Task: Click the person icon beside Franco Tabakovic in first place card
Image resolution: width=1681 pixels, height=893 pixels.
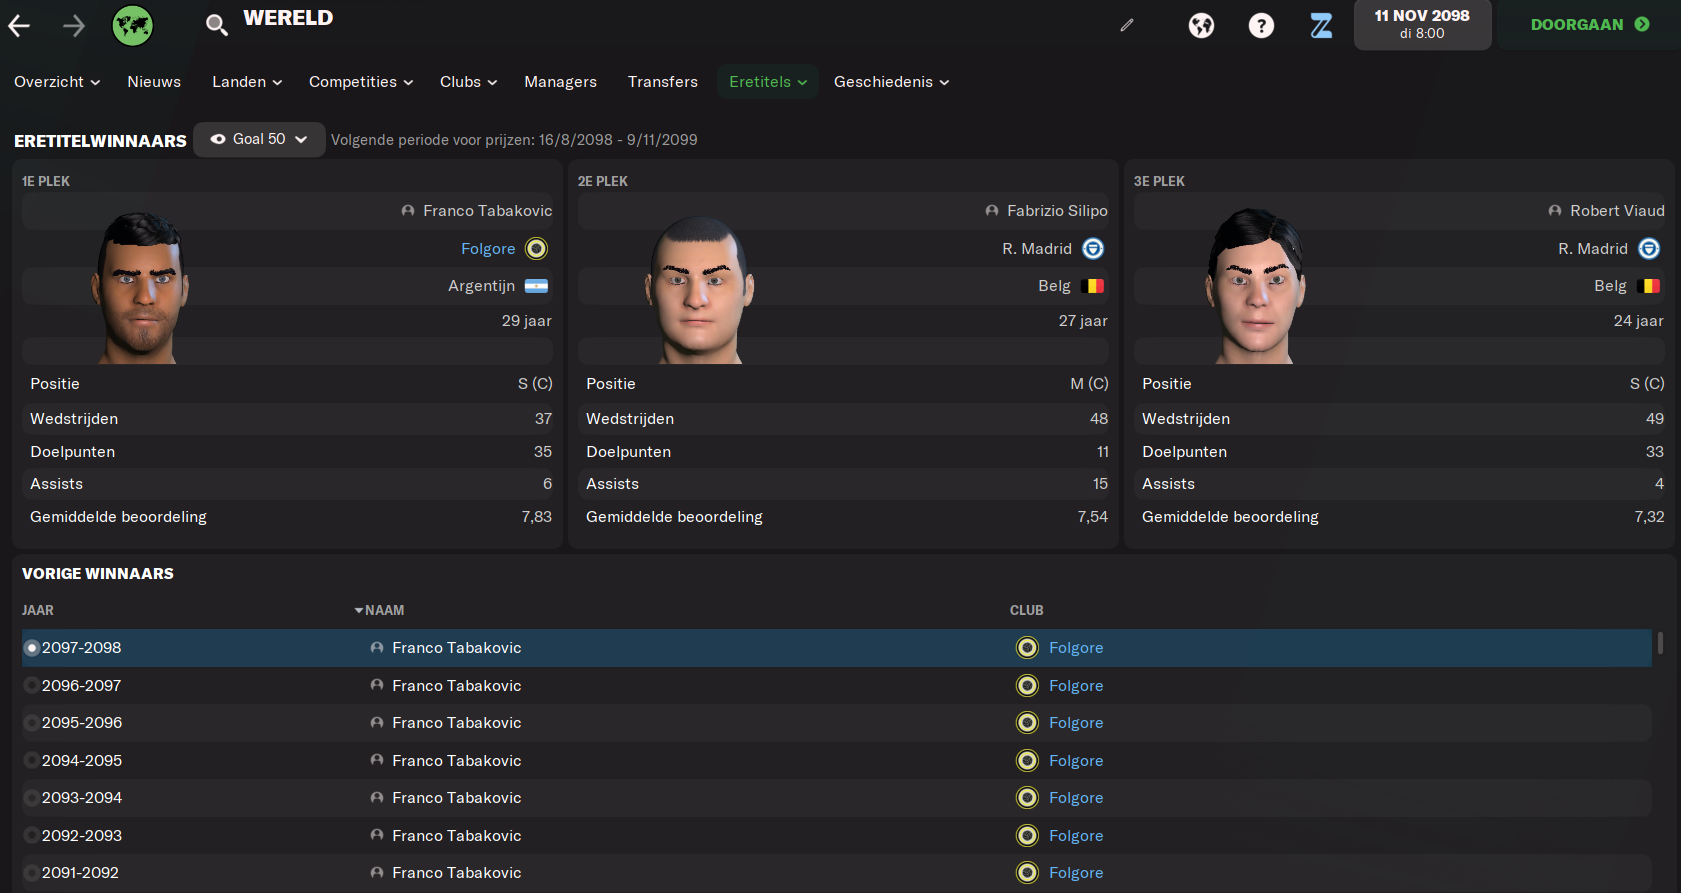Action: click(x=408, y=211)
